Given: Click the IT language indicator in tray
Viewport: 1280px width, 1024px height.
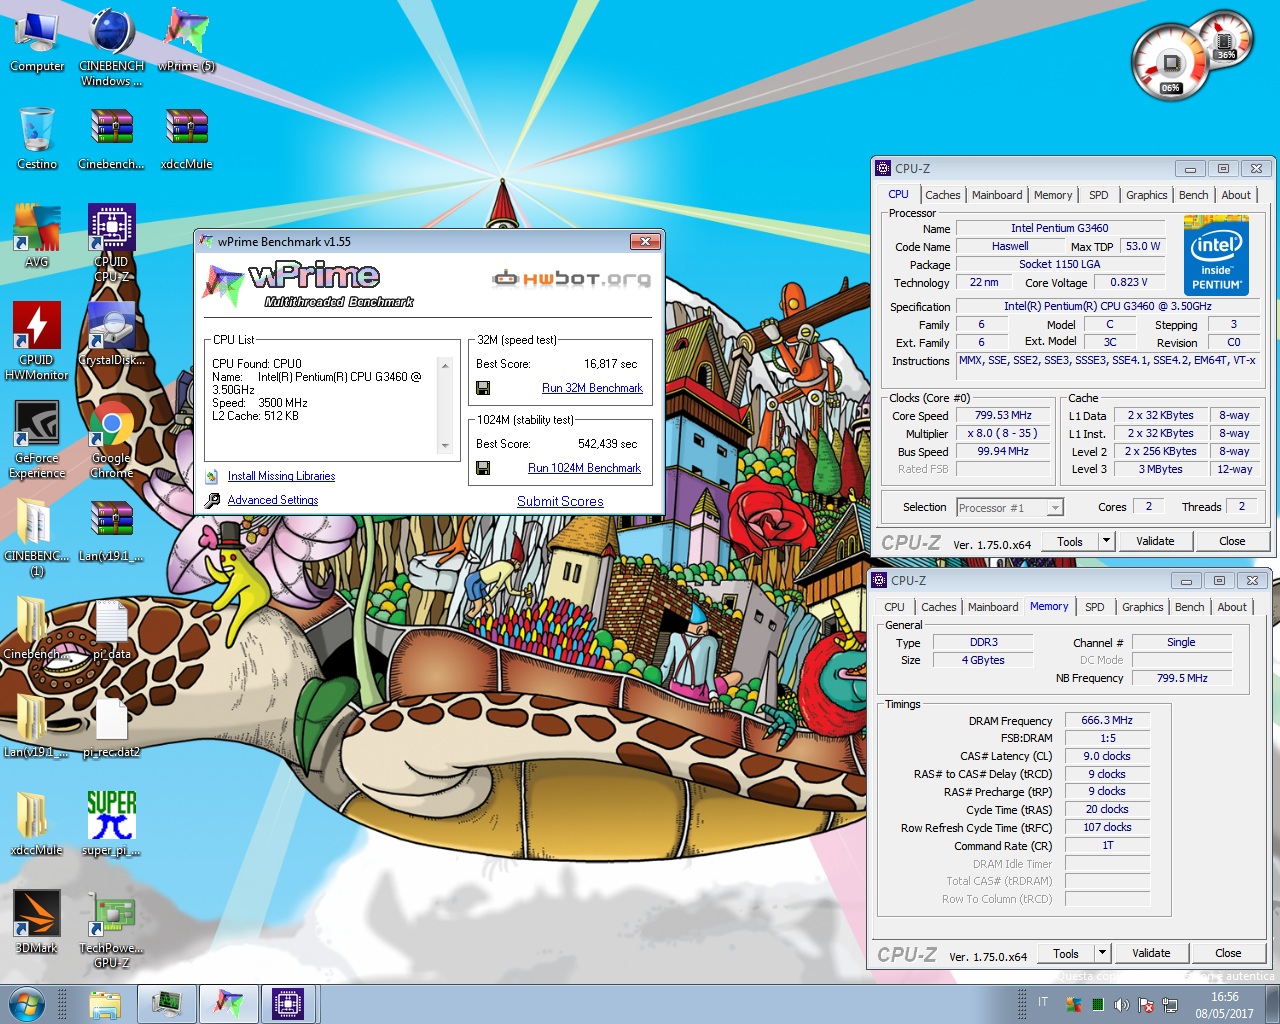Looking at the screenshot, I should pos(1043,1002).
